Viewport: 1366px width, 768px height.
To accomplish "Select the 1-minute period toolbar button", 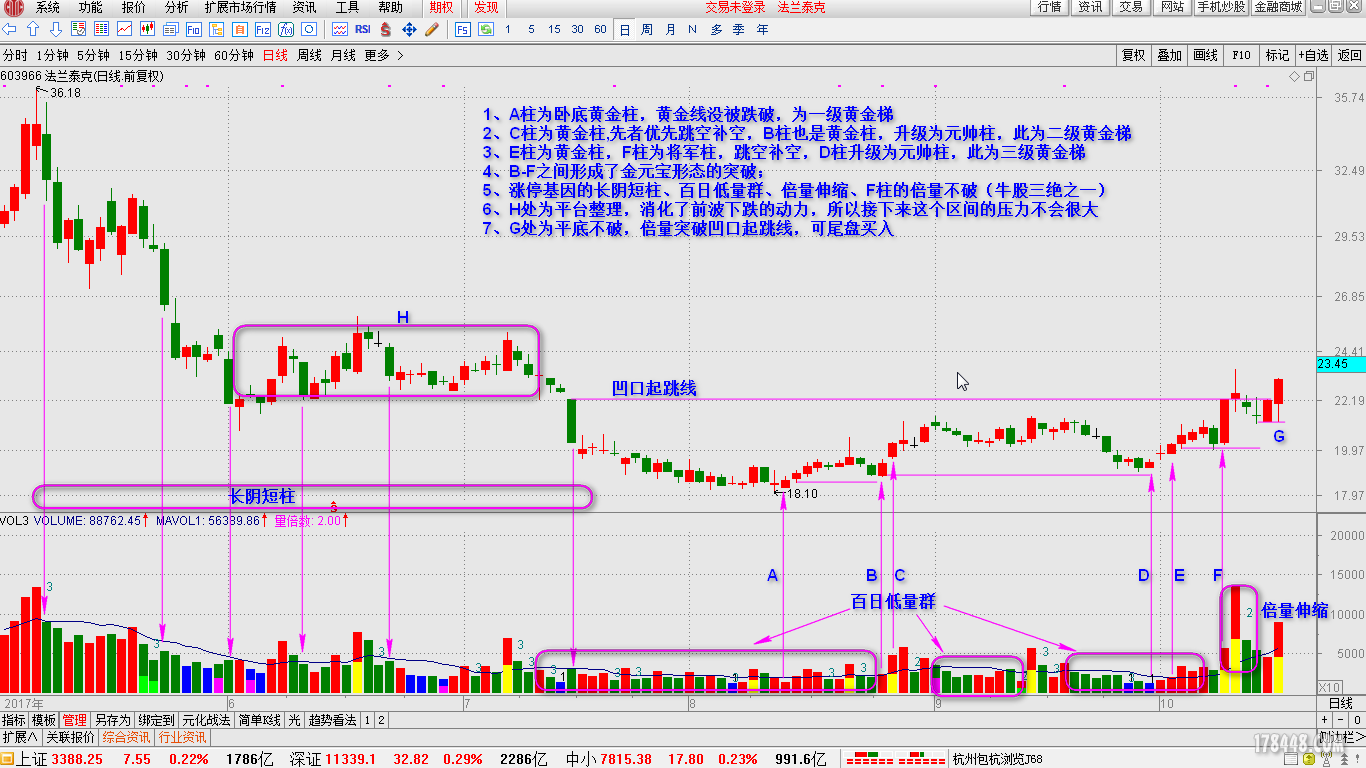I will [508, 30].
